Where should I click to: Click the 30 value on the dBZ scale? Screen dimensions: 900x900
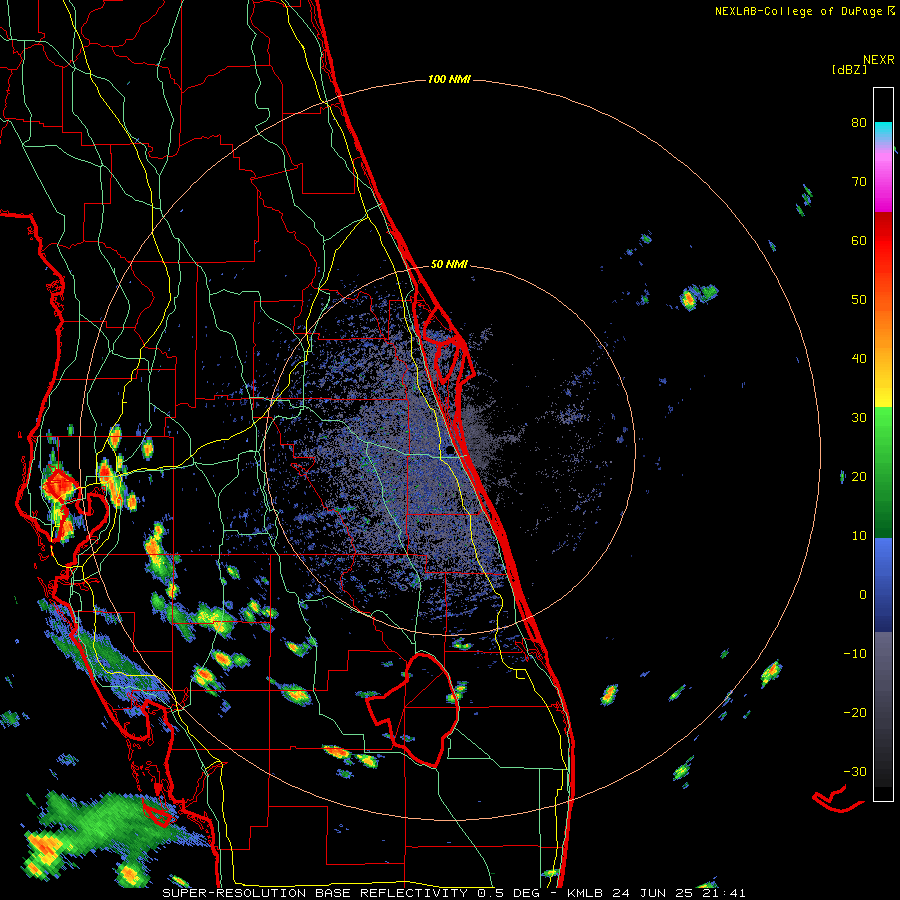pos(859,418)
